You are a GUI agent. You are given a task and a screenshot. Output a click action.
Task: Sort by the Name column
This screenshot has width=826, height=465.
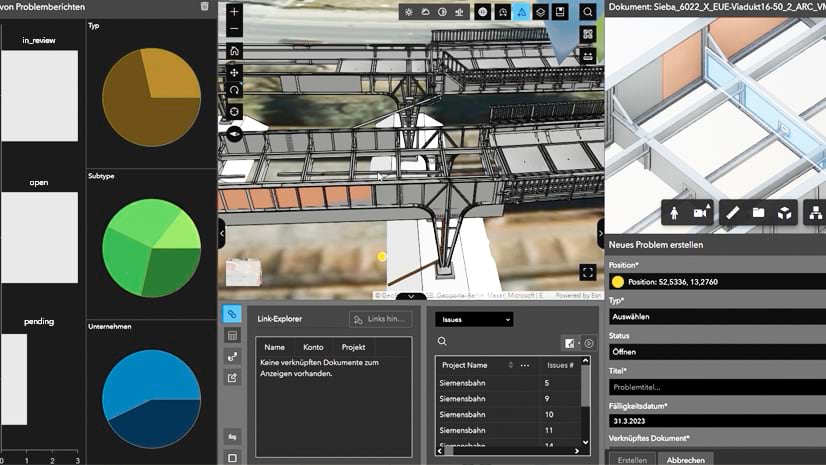(x=274, y=347)
